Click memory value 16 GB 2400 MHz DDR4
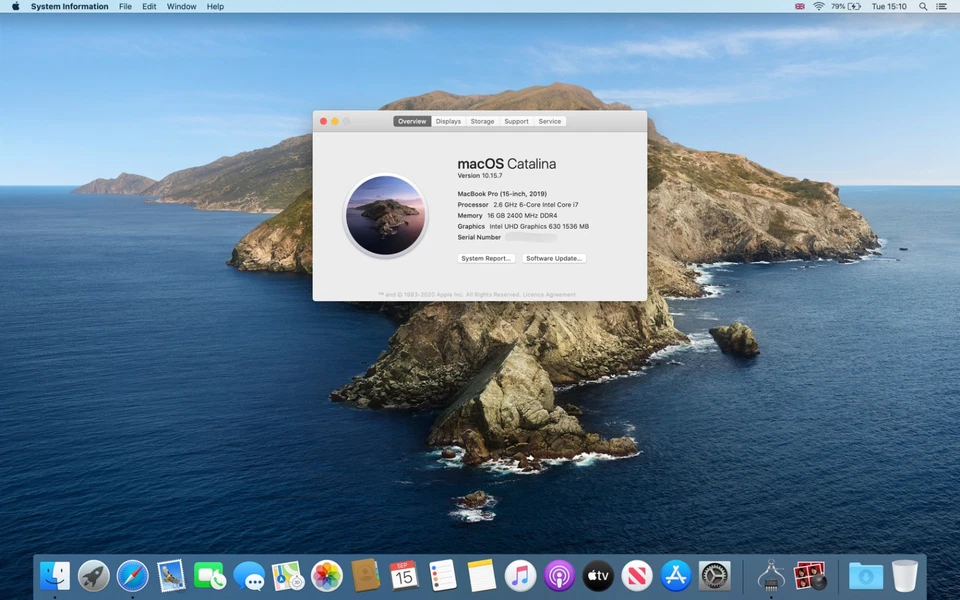The image size is (960, 600). (x=522, y=216)
